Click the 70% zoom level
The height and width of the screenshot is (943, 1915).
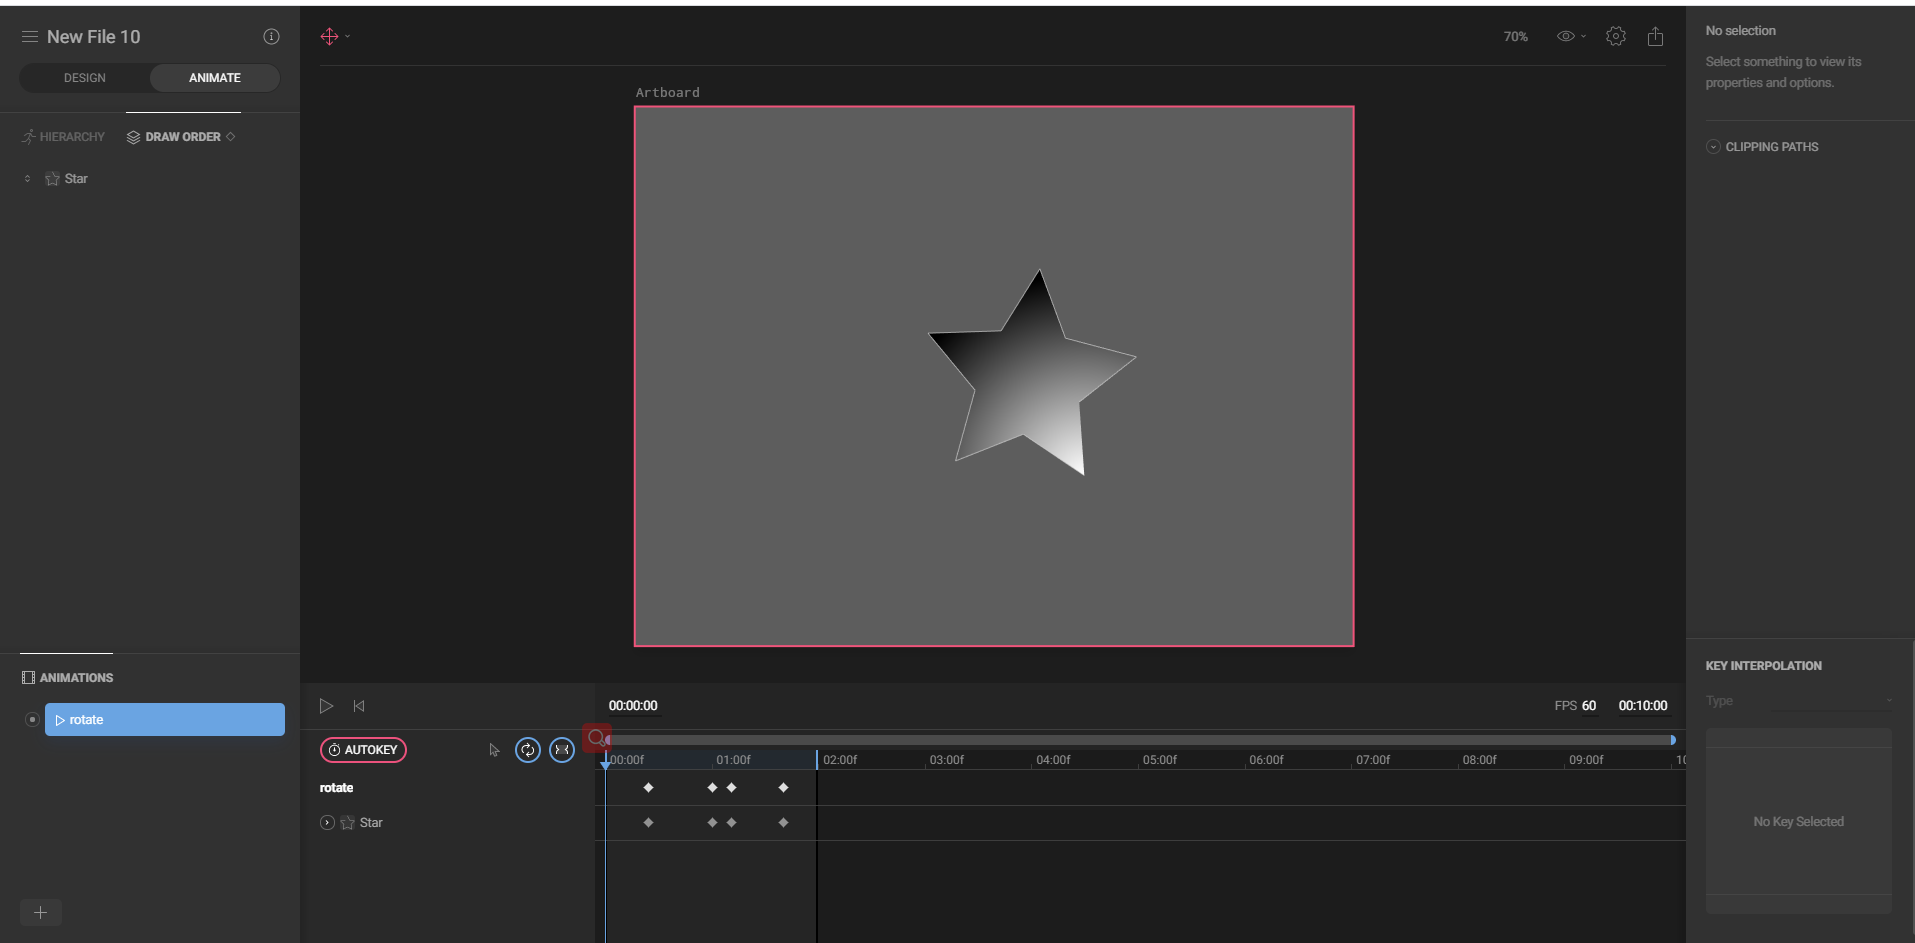(x=1515, y=37)
